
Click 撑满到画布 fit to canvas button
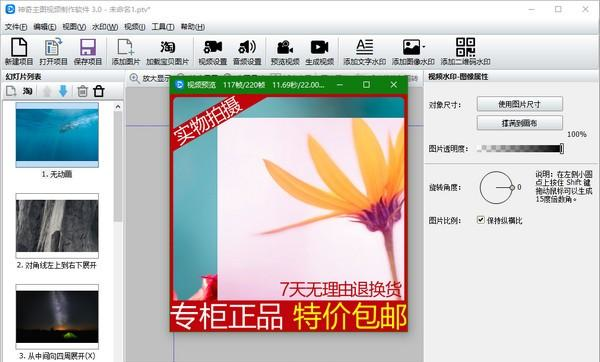click(x=520, y=123)
